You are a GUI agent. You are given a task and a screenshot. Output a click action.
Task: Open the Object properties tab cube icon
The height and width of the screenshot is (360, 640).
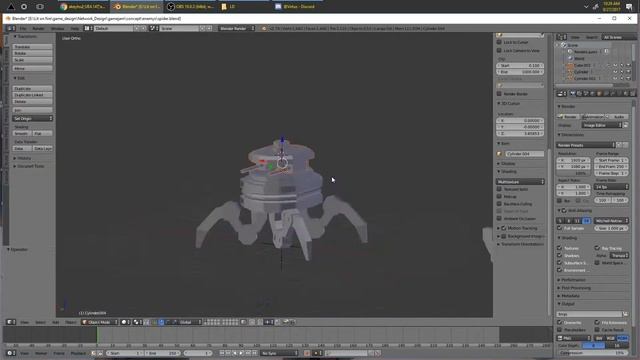[599, 94]
